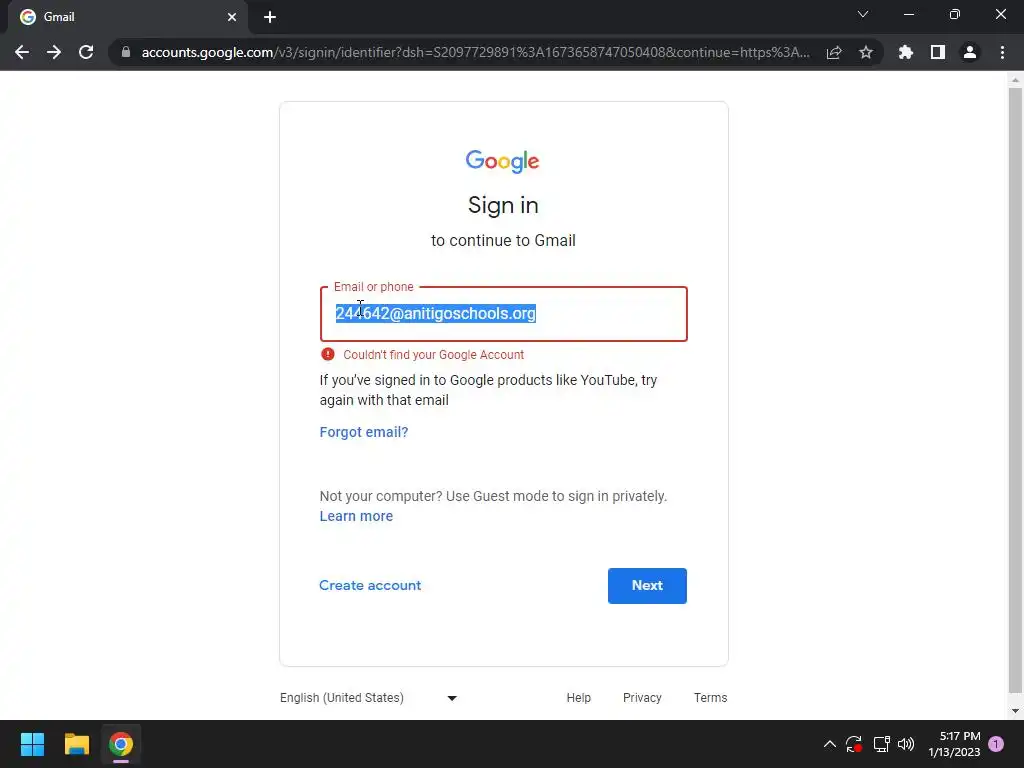Click the page vertical scrollbar

click(1015, 390)
